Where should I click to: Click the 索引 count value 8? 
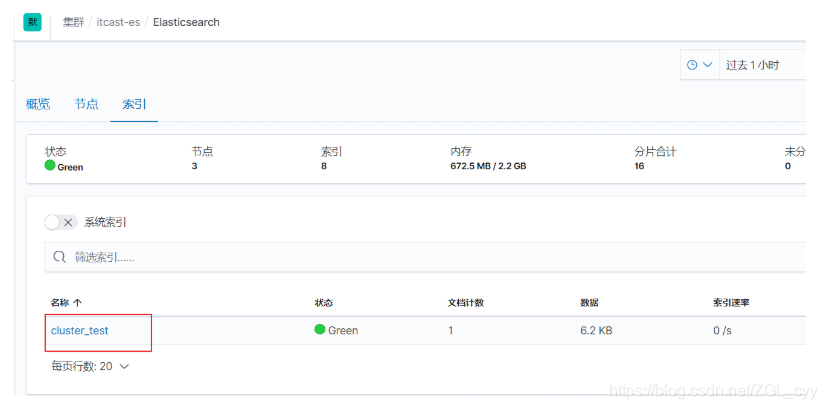point(323,166)
